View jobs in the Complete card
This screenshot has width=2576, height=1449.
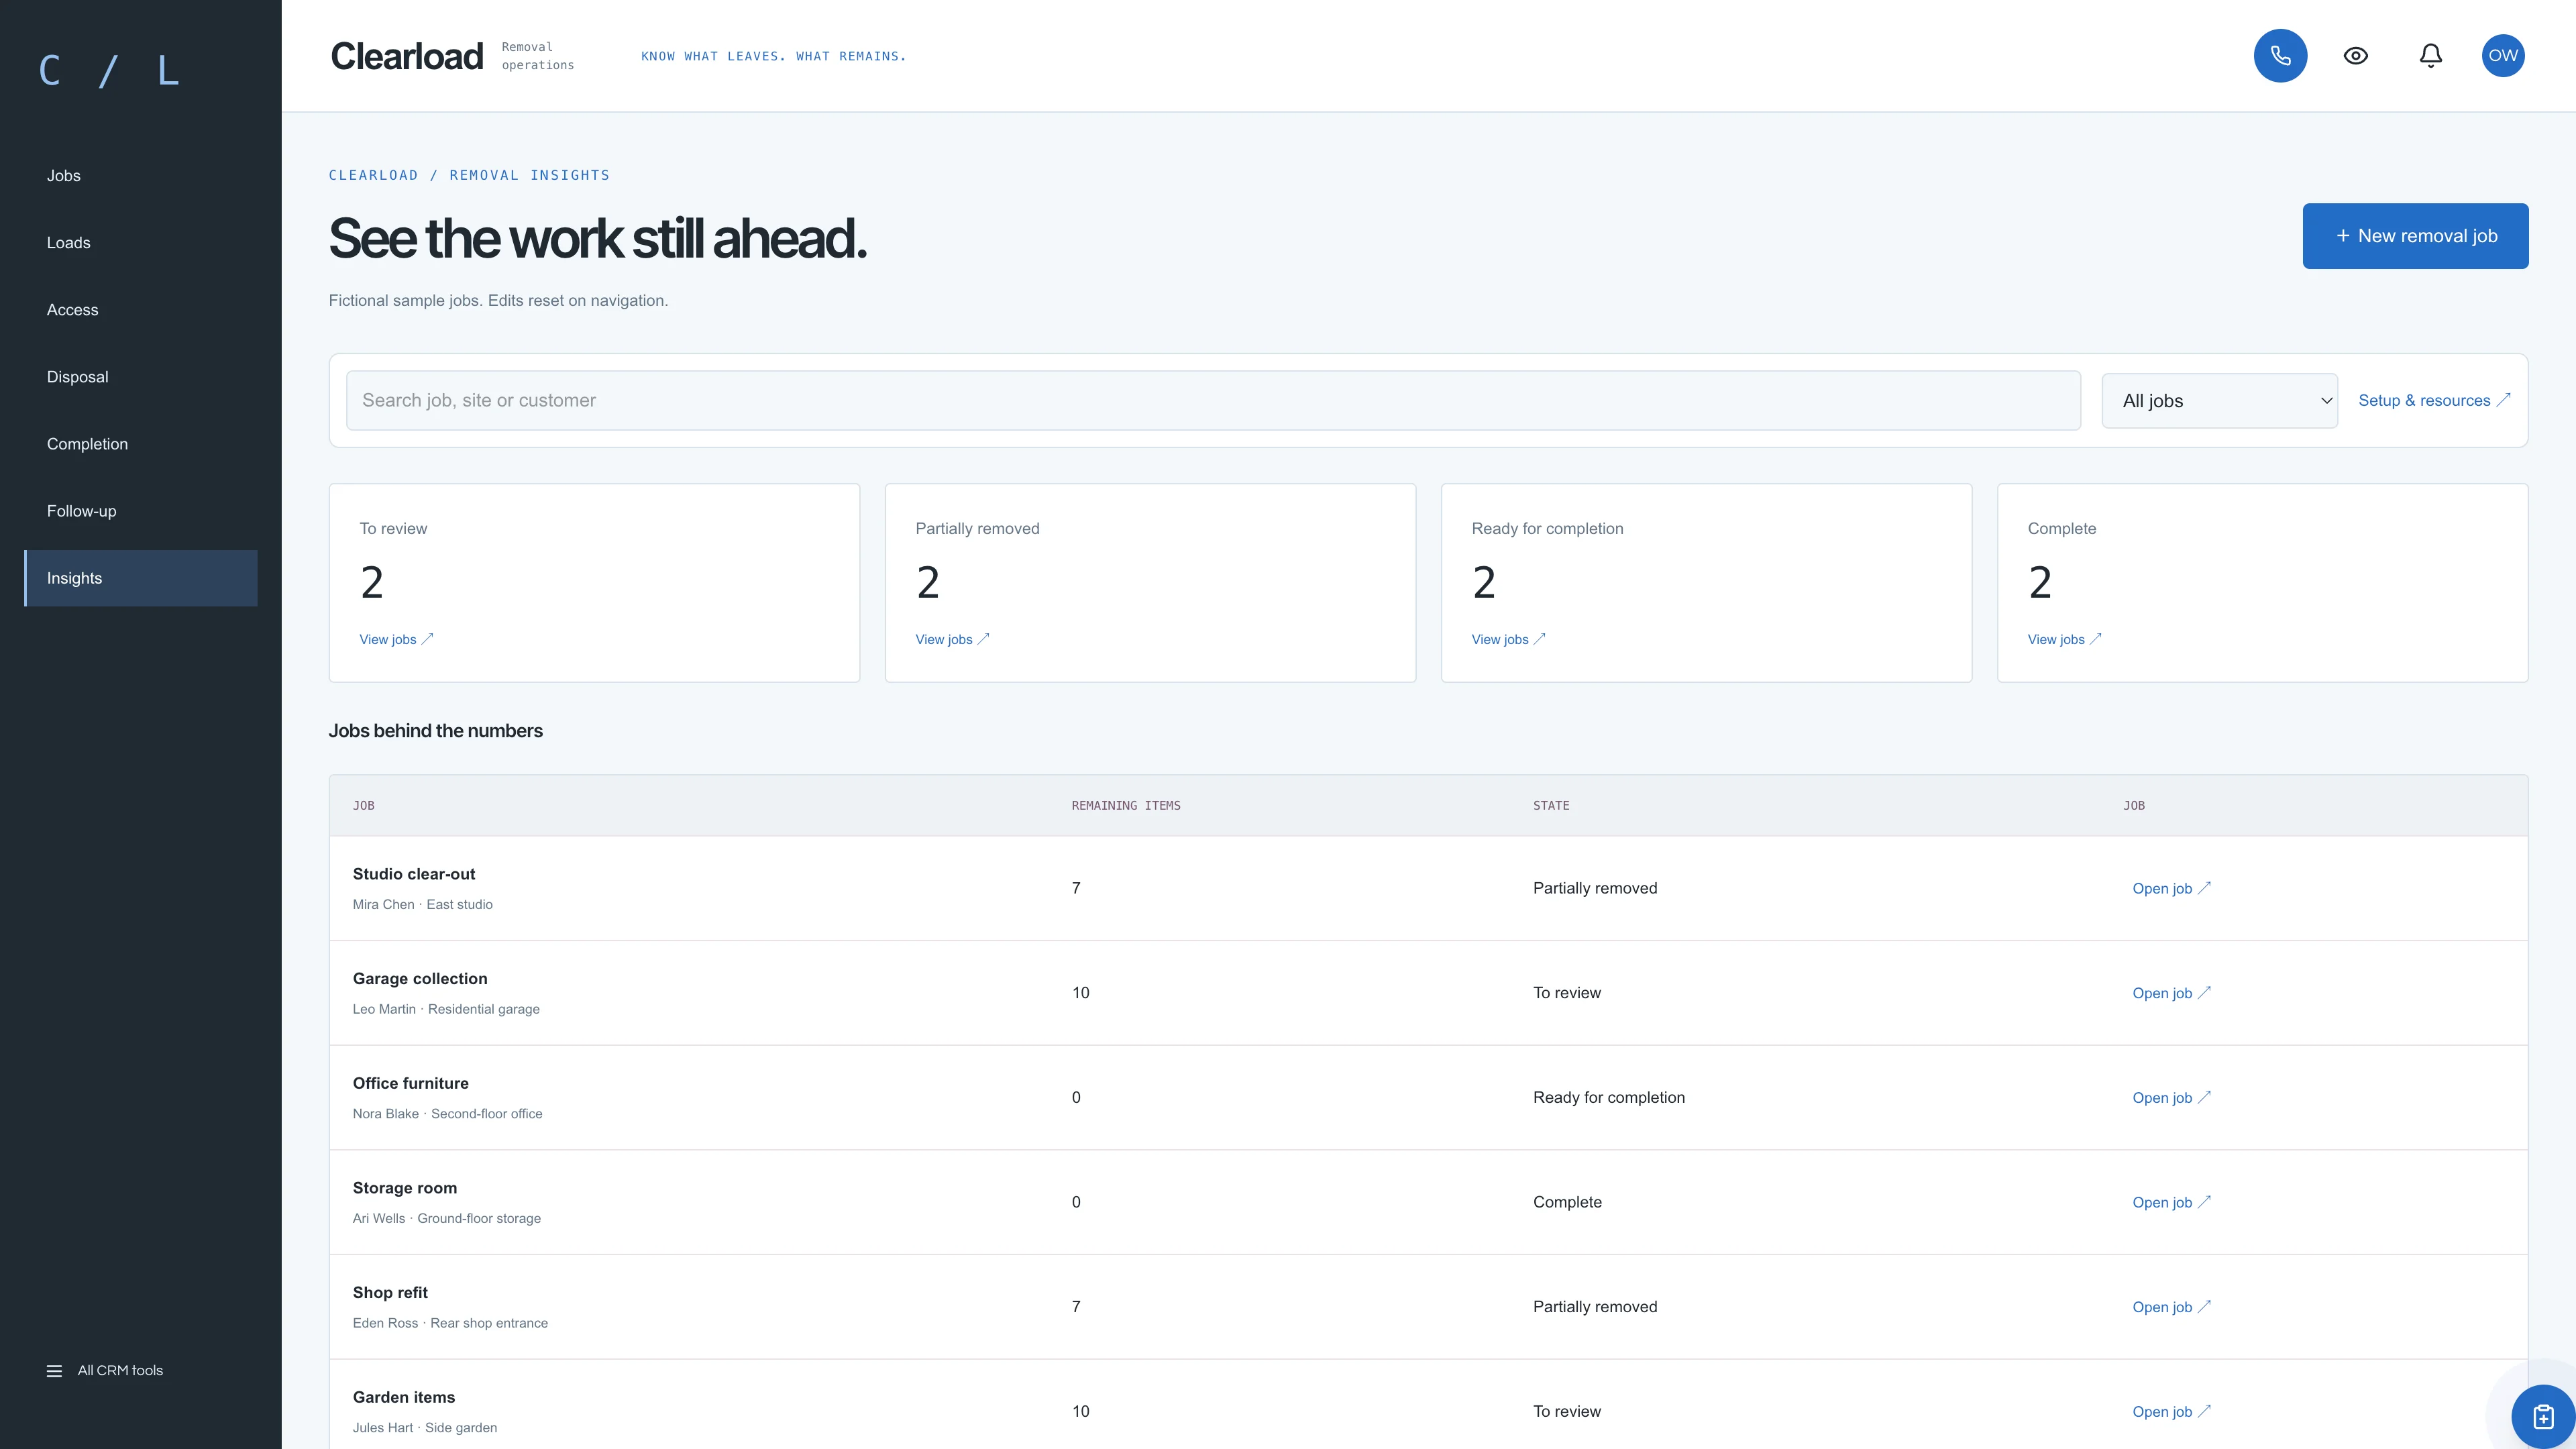tap(2064, 640)
